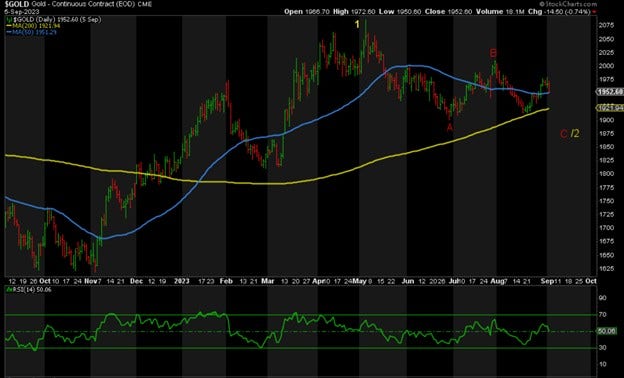The image size is (624, 378).
Task: Click the RSI 10 level axis label
Action: pyautogui.click(x=603, y=364)
